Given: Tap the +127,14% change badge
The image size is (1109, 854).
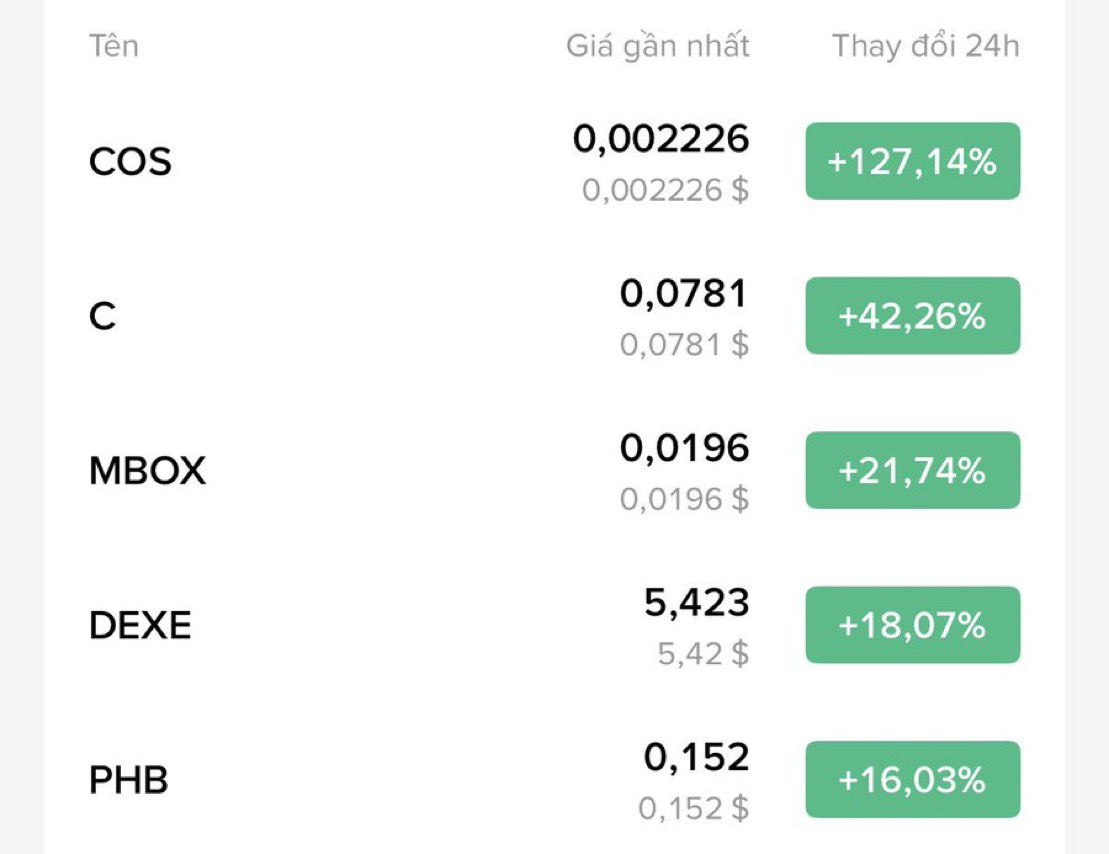Looking at the screenshot, I should (912, 161).
